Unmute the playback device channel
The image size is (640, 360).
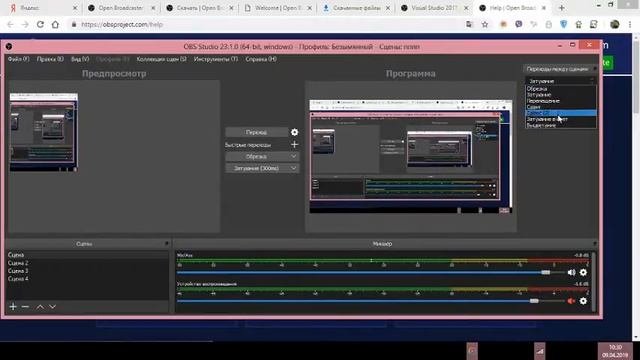click(571, 301)
